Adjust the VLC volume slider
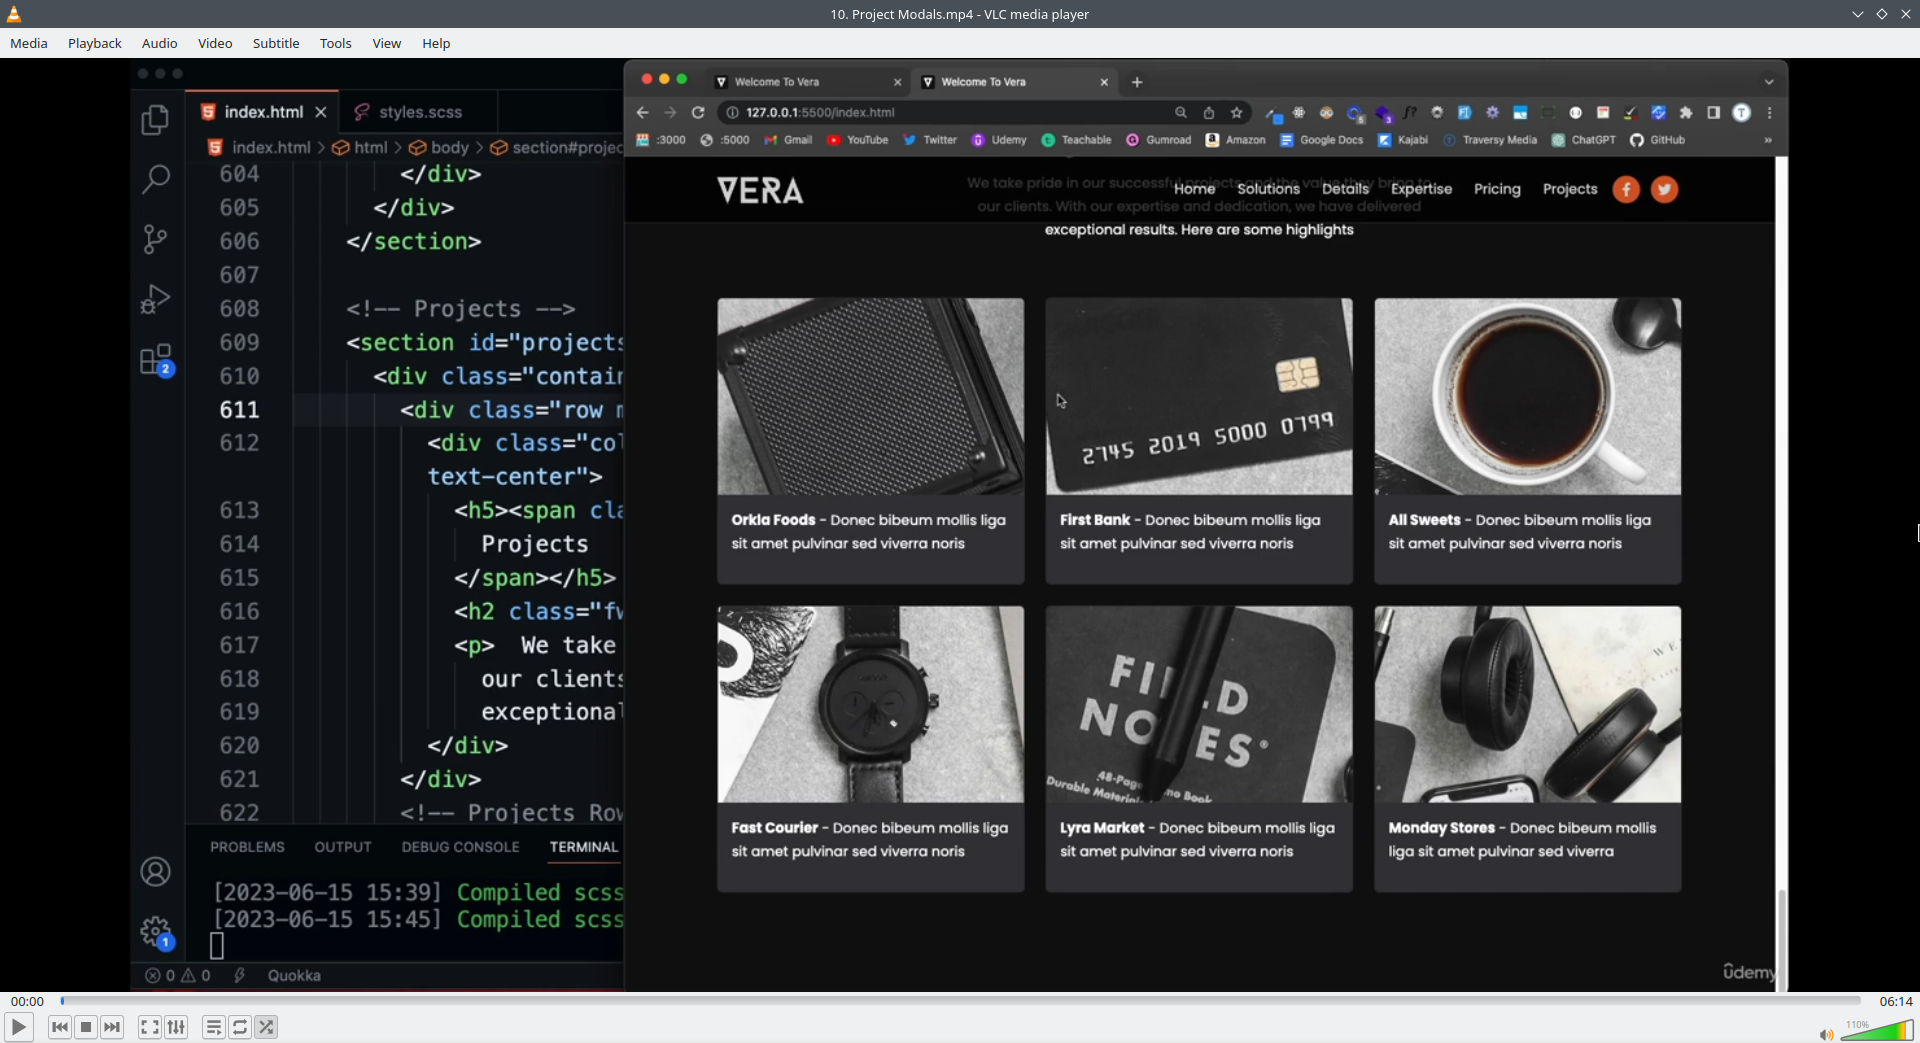Screen dimensions: 1920x1043 pos(1877,1031)
